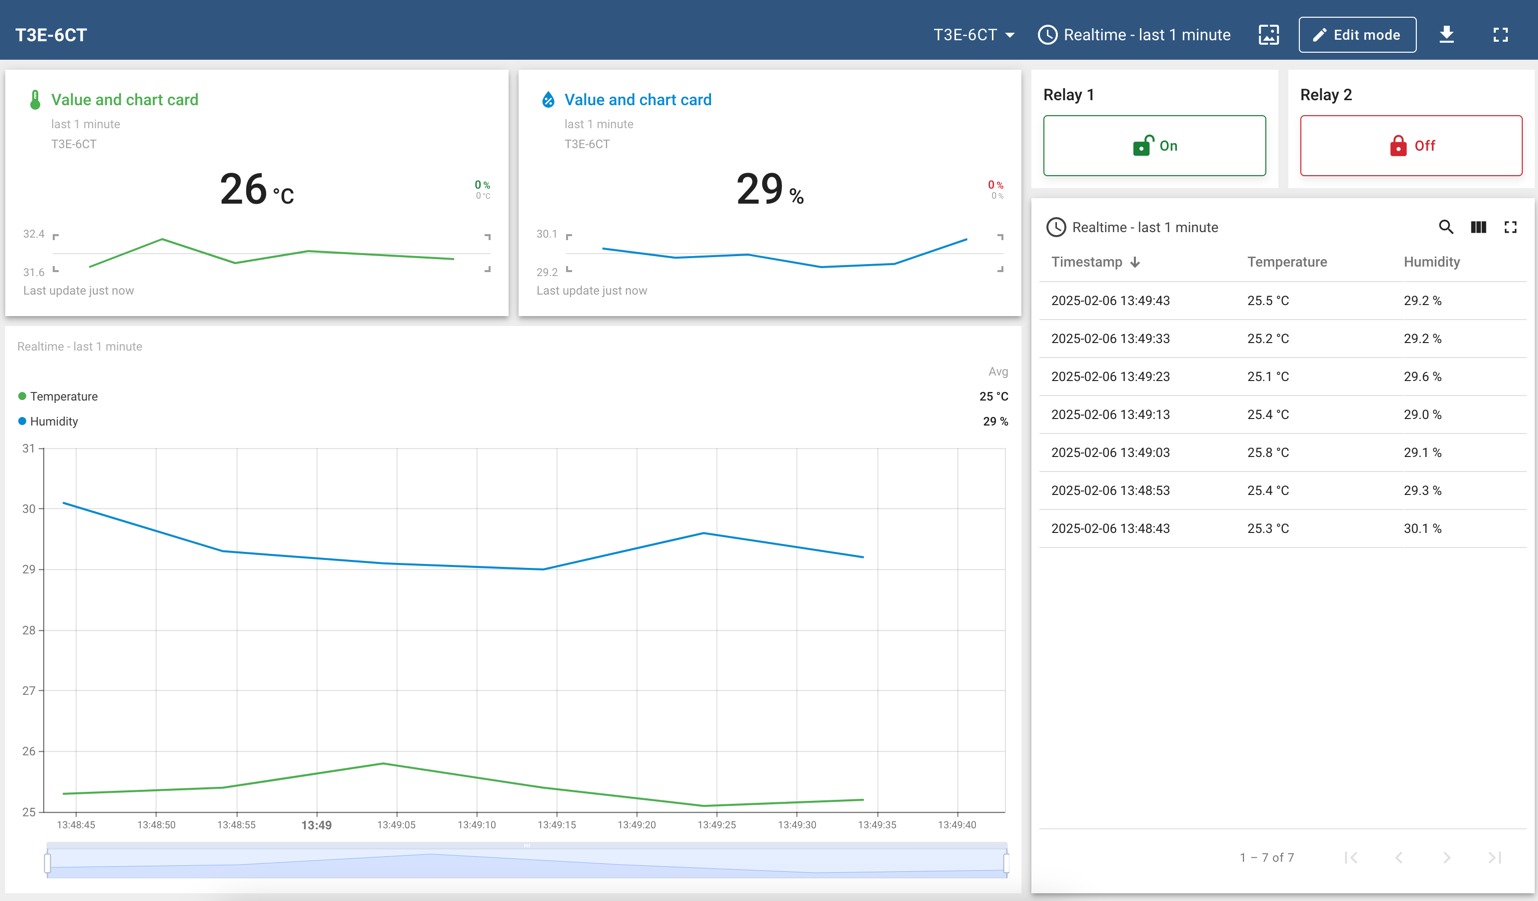Click the Edit mode button

(x=1356, y=35)
